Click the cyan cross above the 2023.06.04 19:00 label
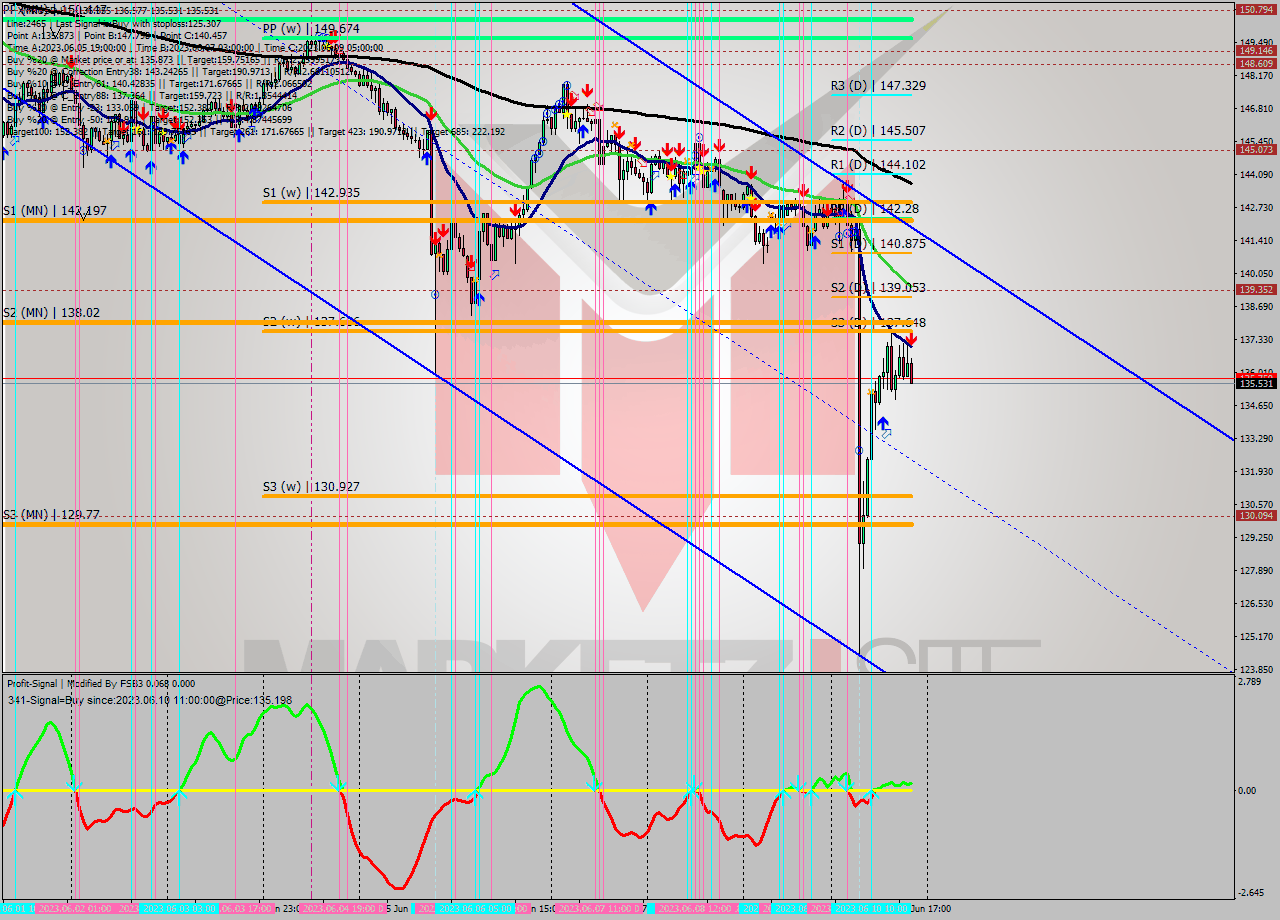This screenshot has width=1280, height=920. point(338,787)
